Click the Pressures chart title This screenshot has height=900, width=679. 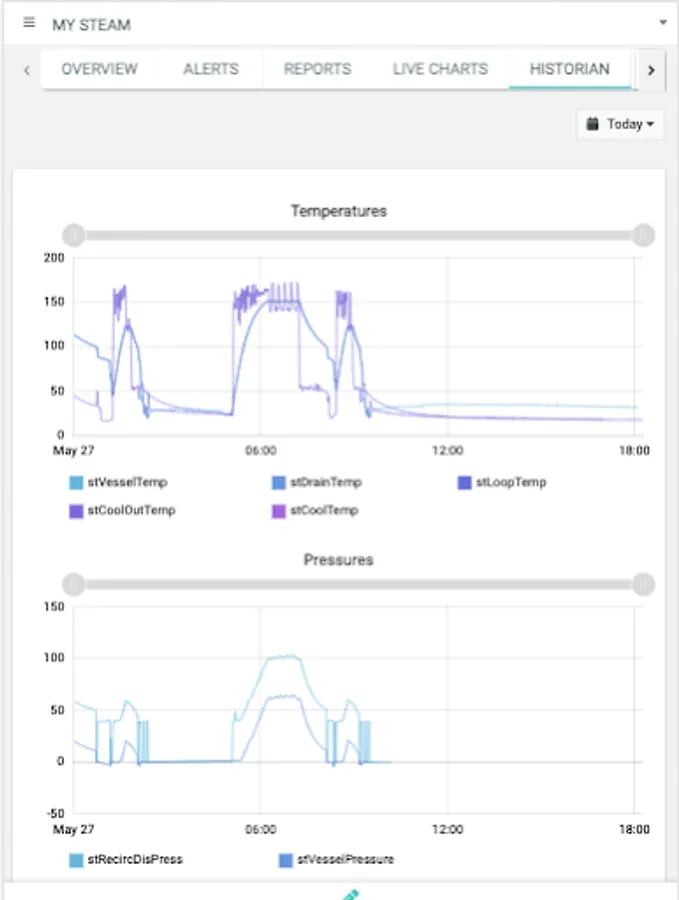[x=339, y=560]
